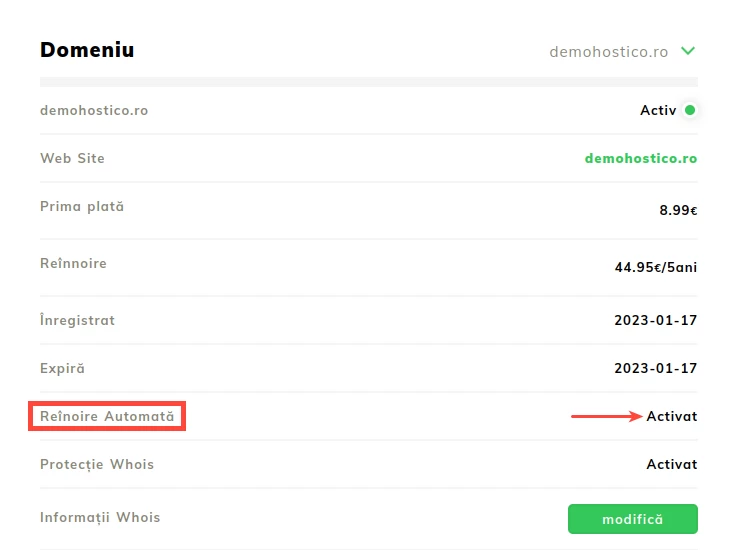Select the Domeniu heading
The image size is (745, 550).
click(x=87, y=50)
